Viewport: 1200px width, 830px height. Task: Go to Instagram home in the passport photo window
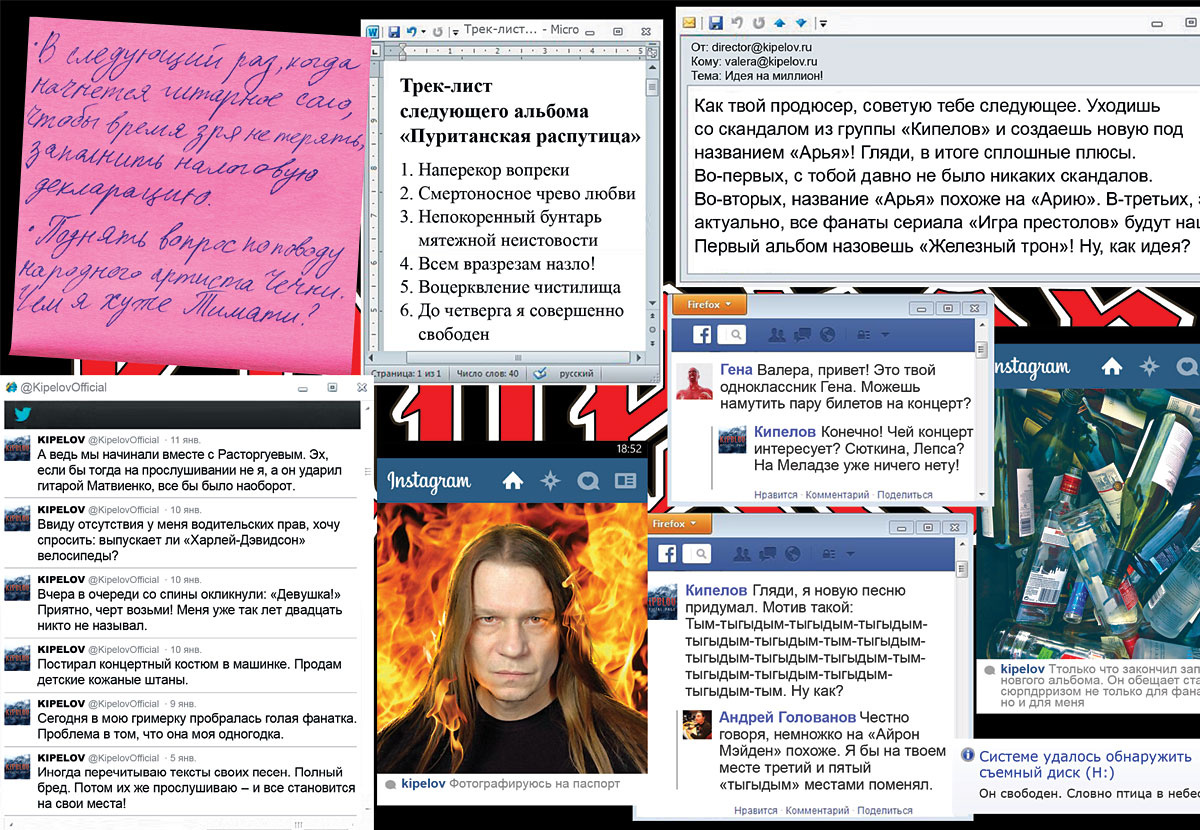(x=513, y=481)
